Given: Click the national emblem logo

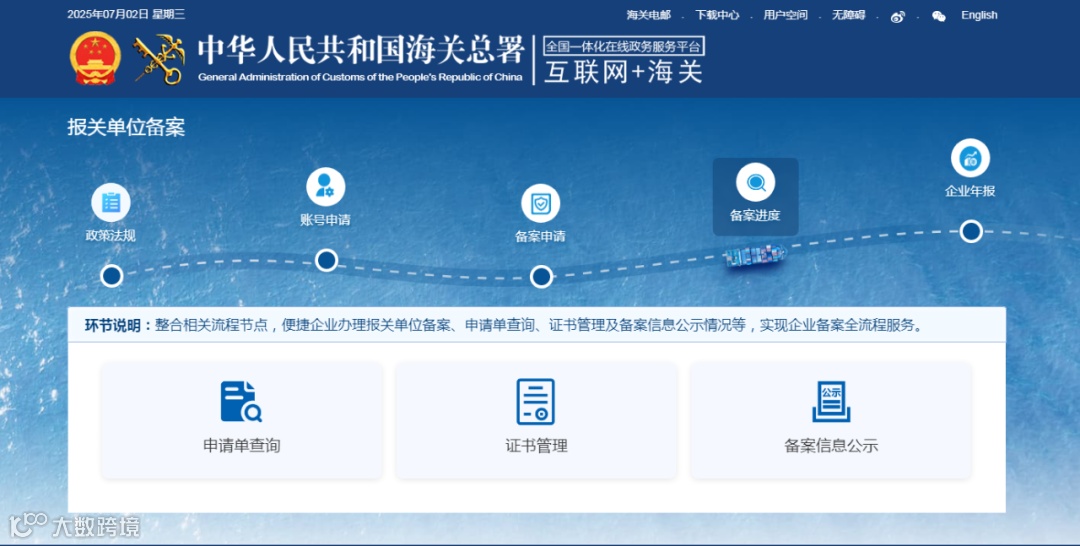Looking at the screenshot, I should pyautogui.click(x=96, y=59).
